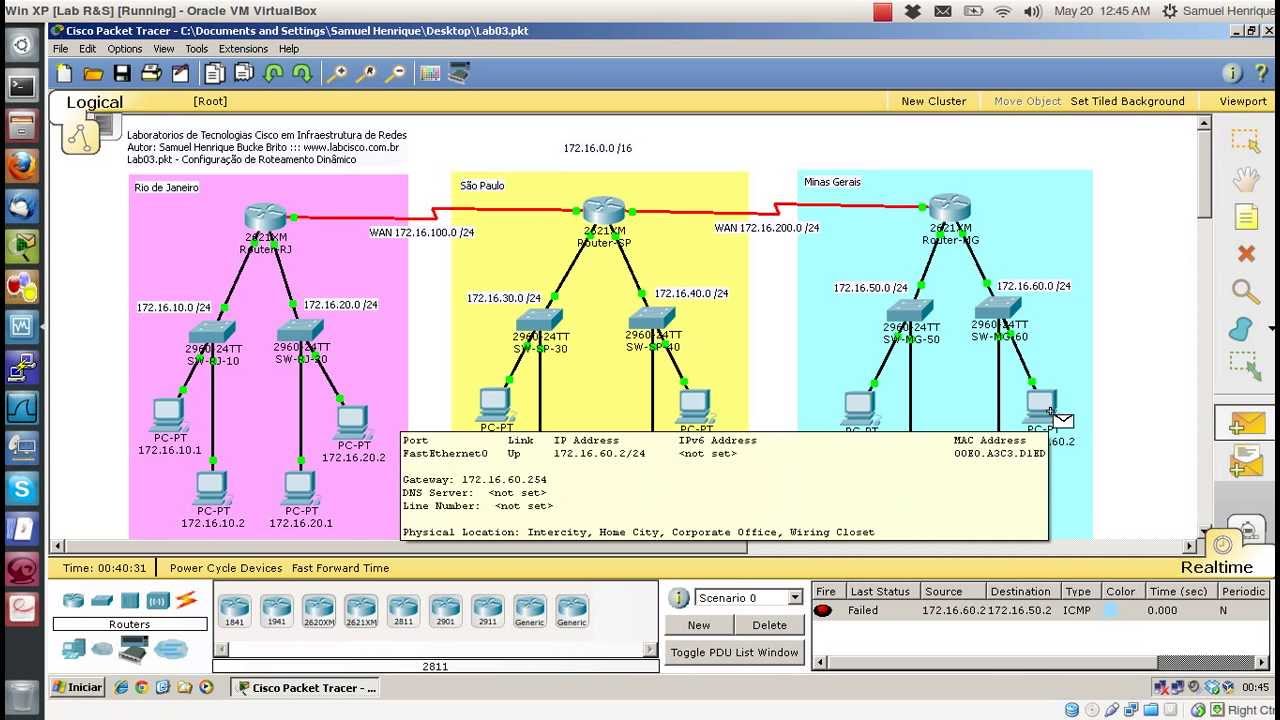Select the Draw Polygon shape tool
1280x720 pixels.
[x=1241, y=328]
